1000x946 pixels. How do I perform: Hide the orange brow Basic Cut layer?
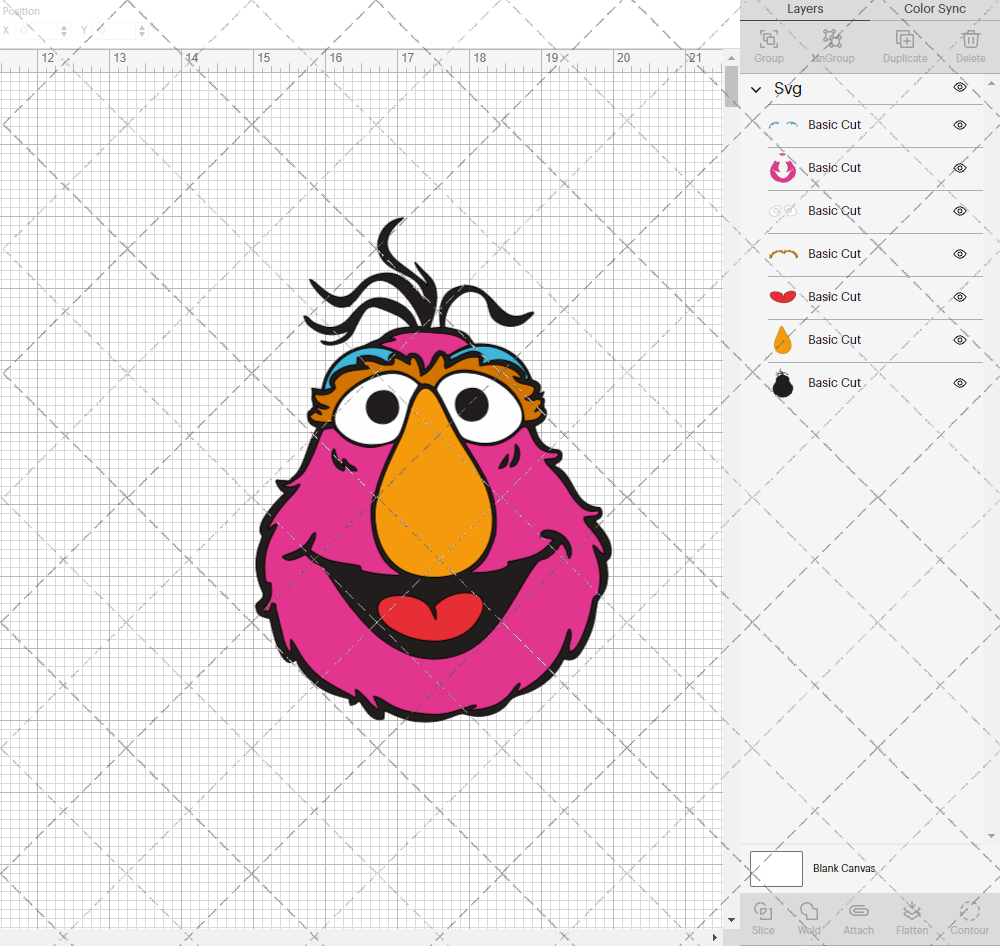click(x=960, y=254)
